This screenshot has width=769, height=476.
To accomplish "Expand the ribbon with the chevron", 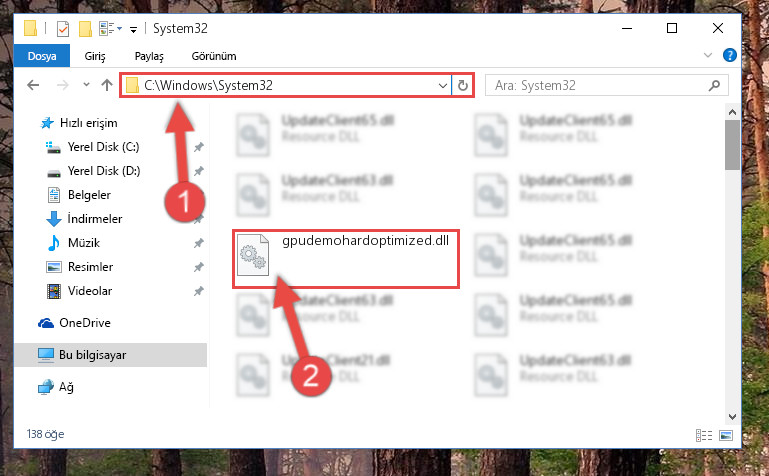I will 708,55.
